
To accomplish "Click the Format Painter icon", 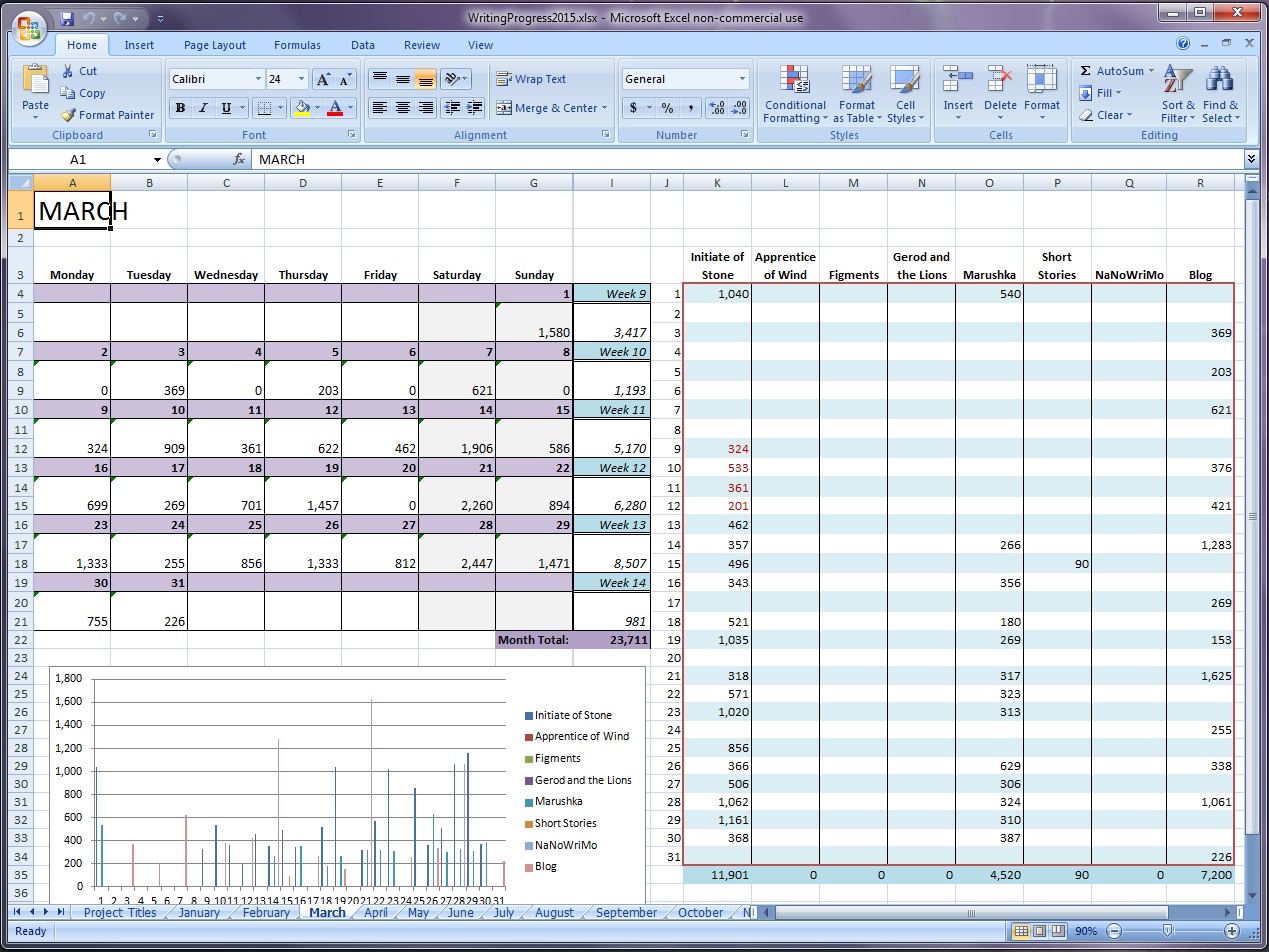I will 68,115.
